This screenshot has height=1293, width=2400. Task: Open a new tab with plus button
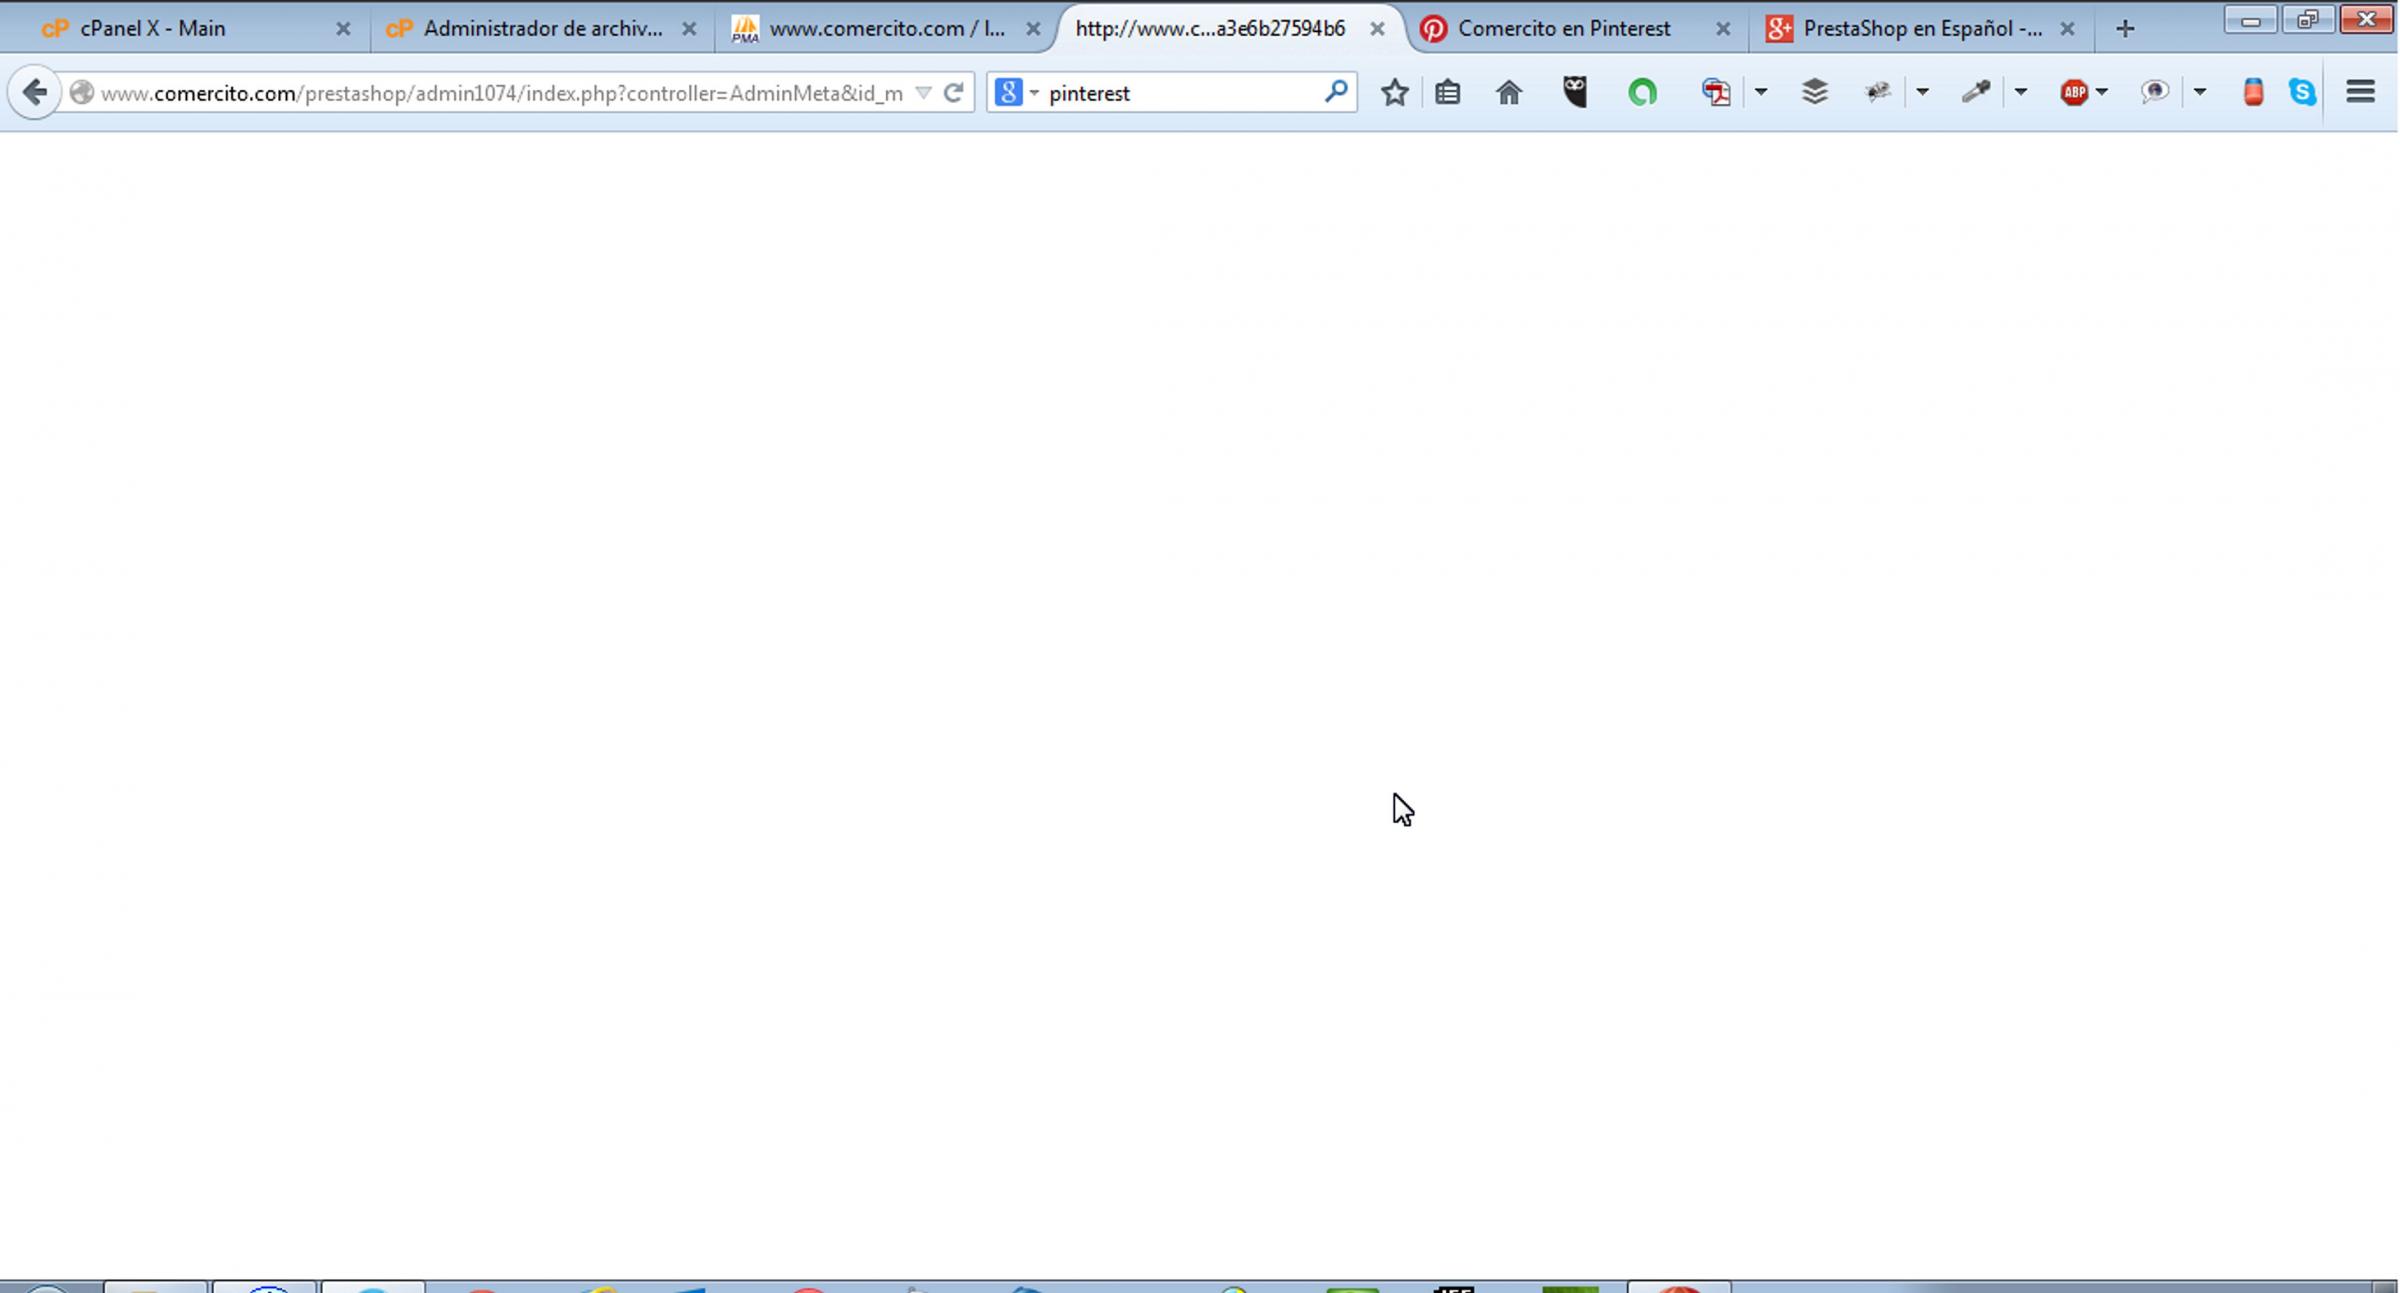coord(2125,29)
